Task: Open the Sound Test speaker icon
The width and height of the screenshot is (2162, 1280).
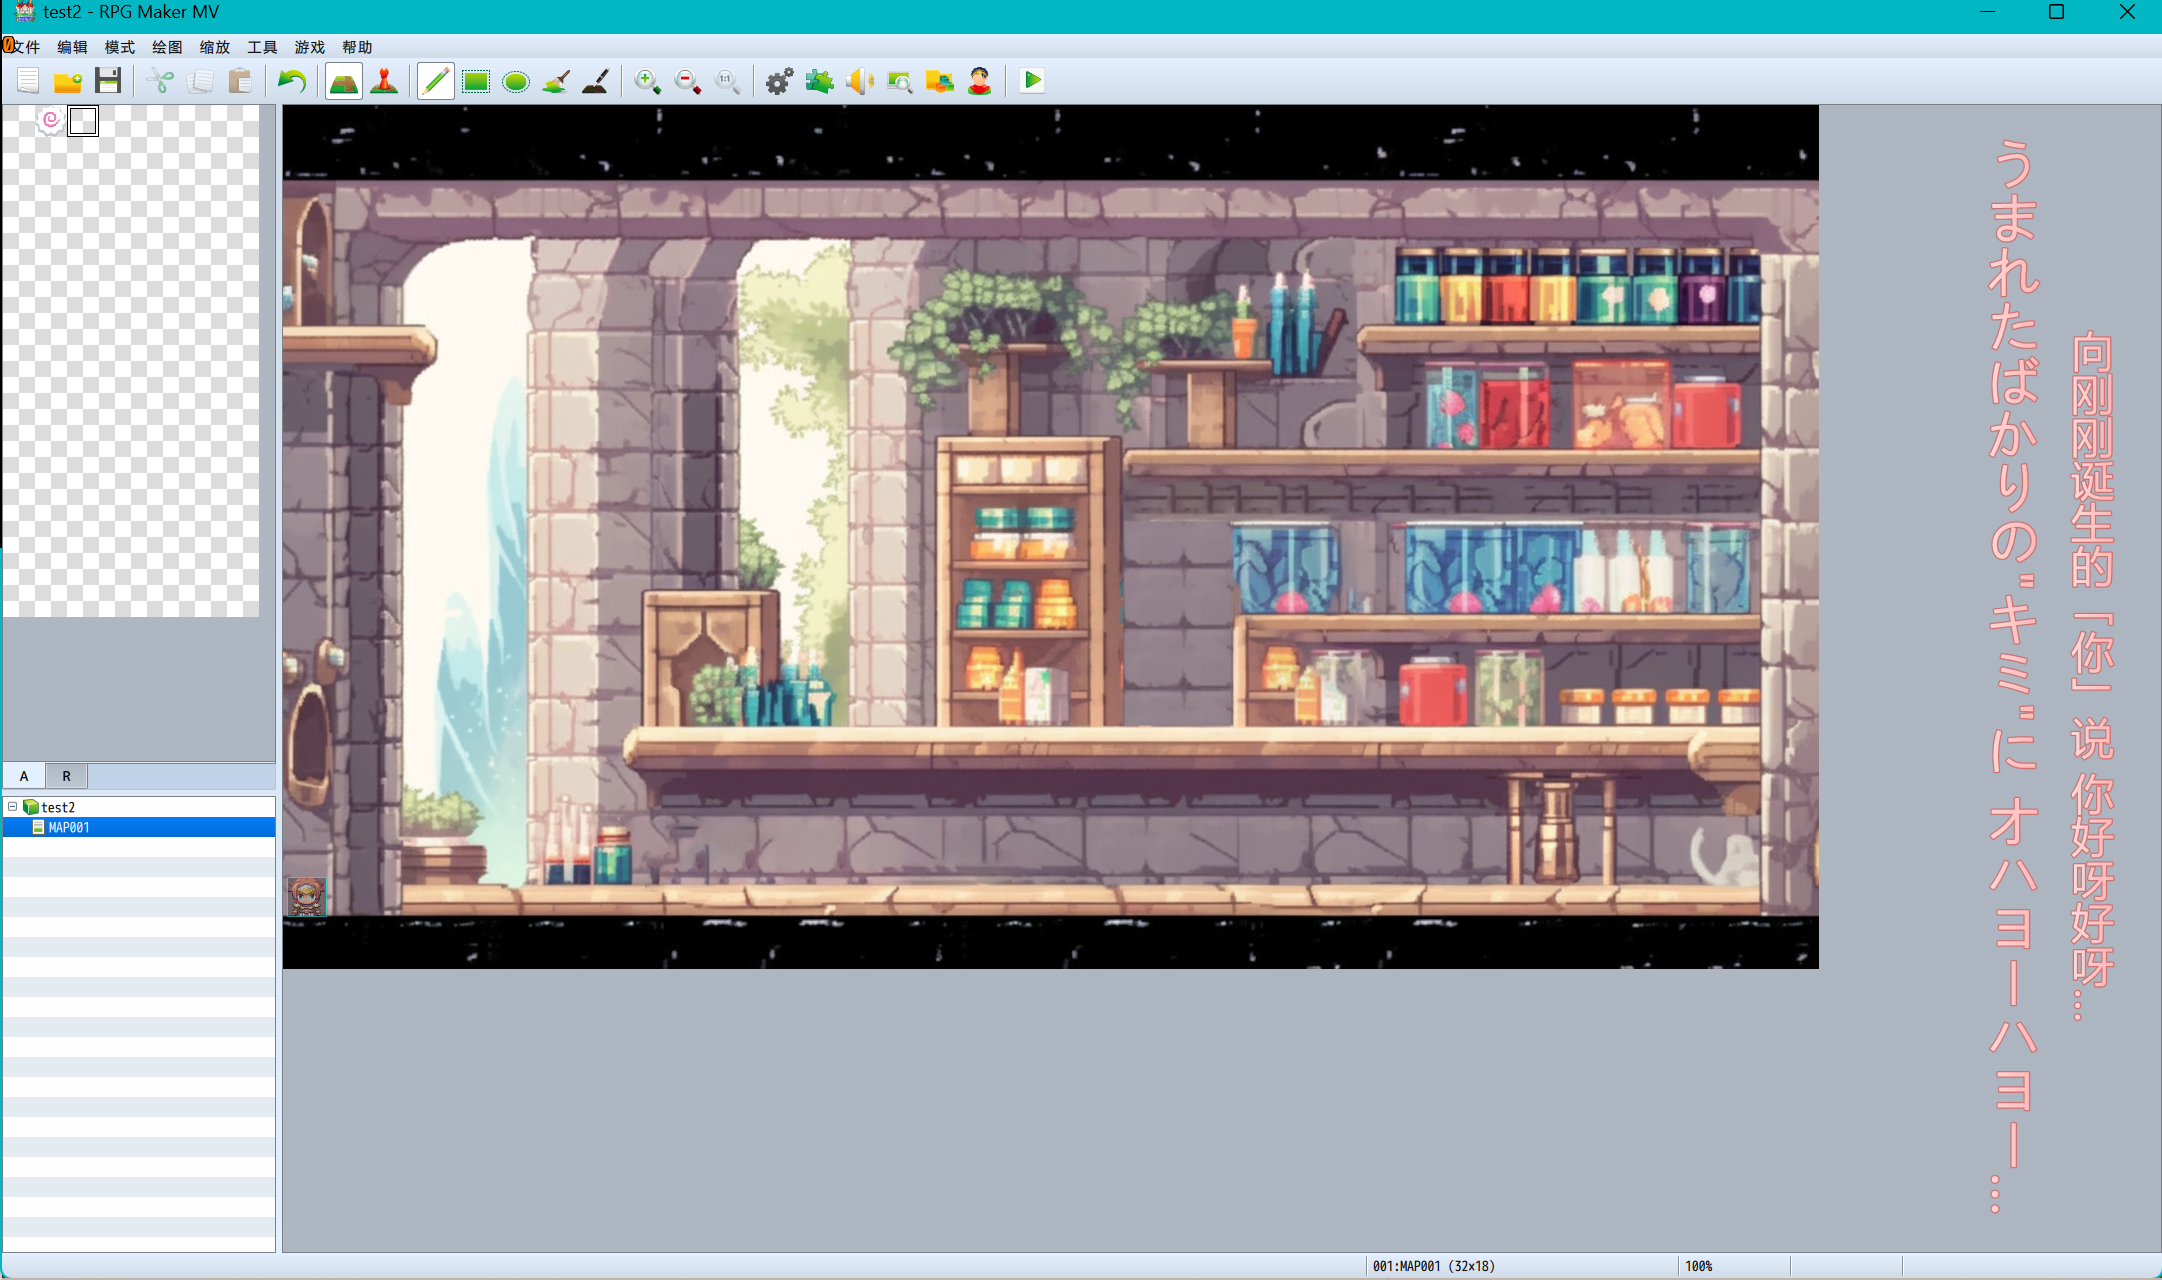Action: tap(859, 81)
